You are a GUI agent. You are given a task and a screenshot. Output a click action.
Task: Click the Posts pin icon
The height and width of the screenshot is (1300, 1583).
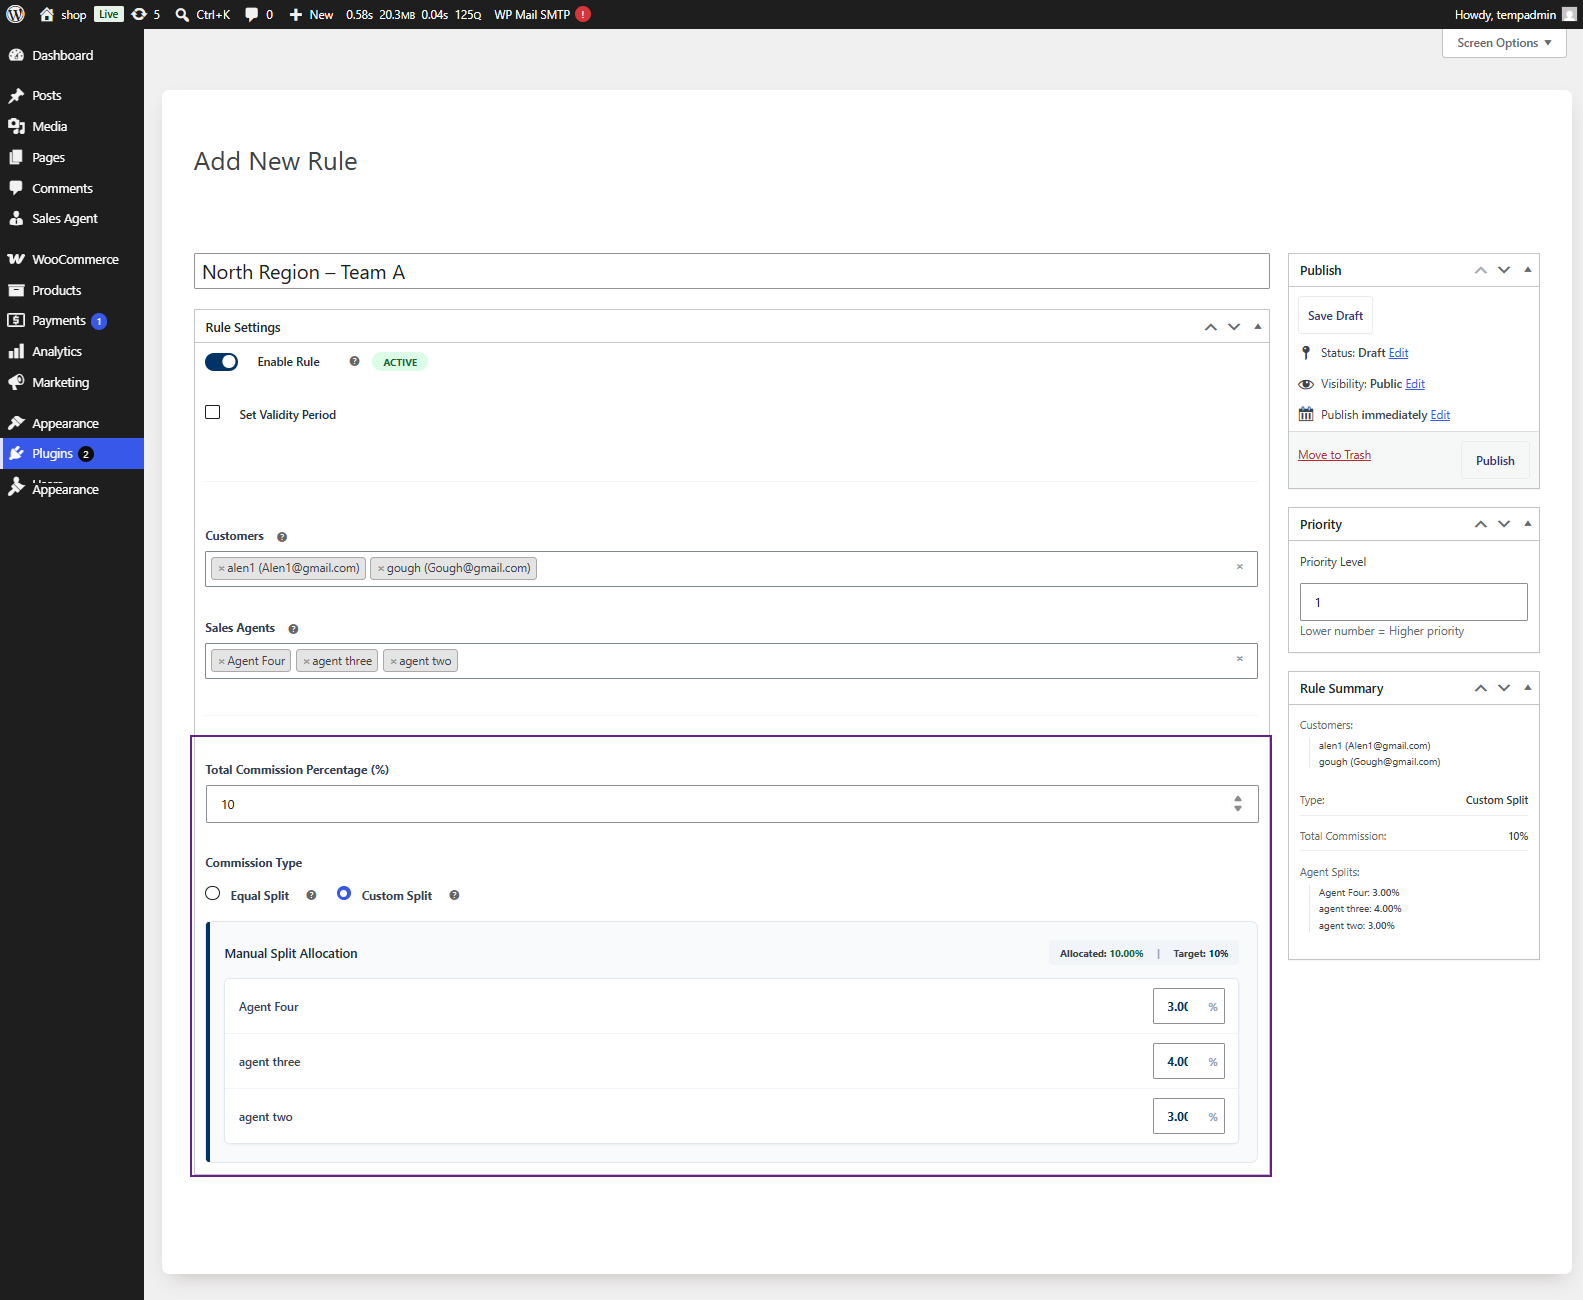(16, 95)
